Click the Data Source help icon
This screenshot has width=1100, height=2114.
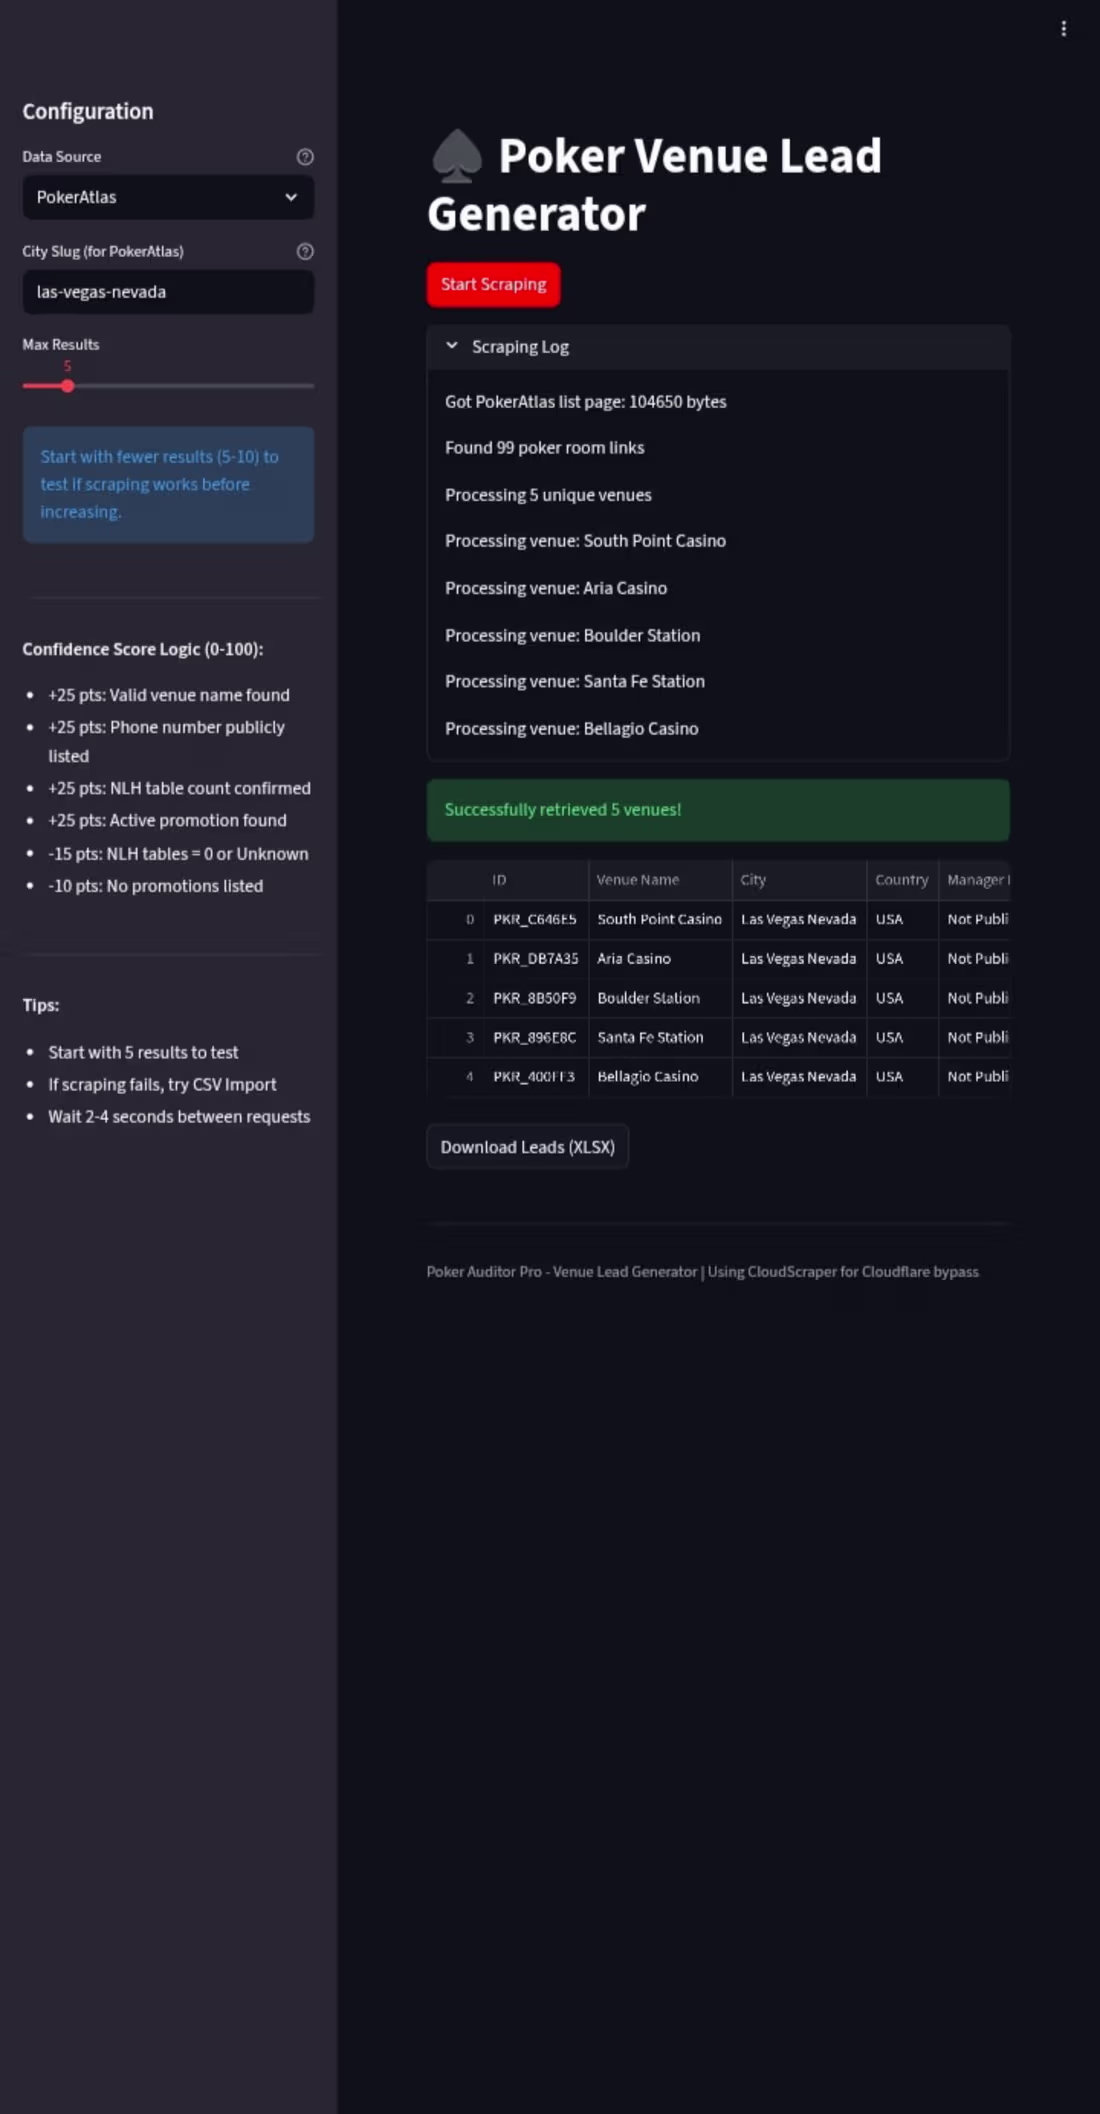305,157
